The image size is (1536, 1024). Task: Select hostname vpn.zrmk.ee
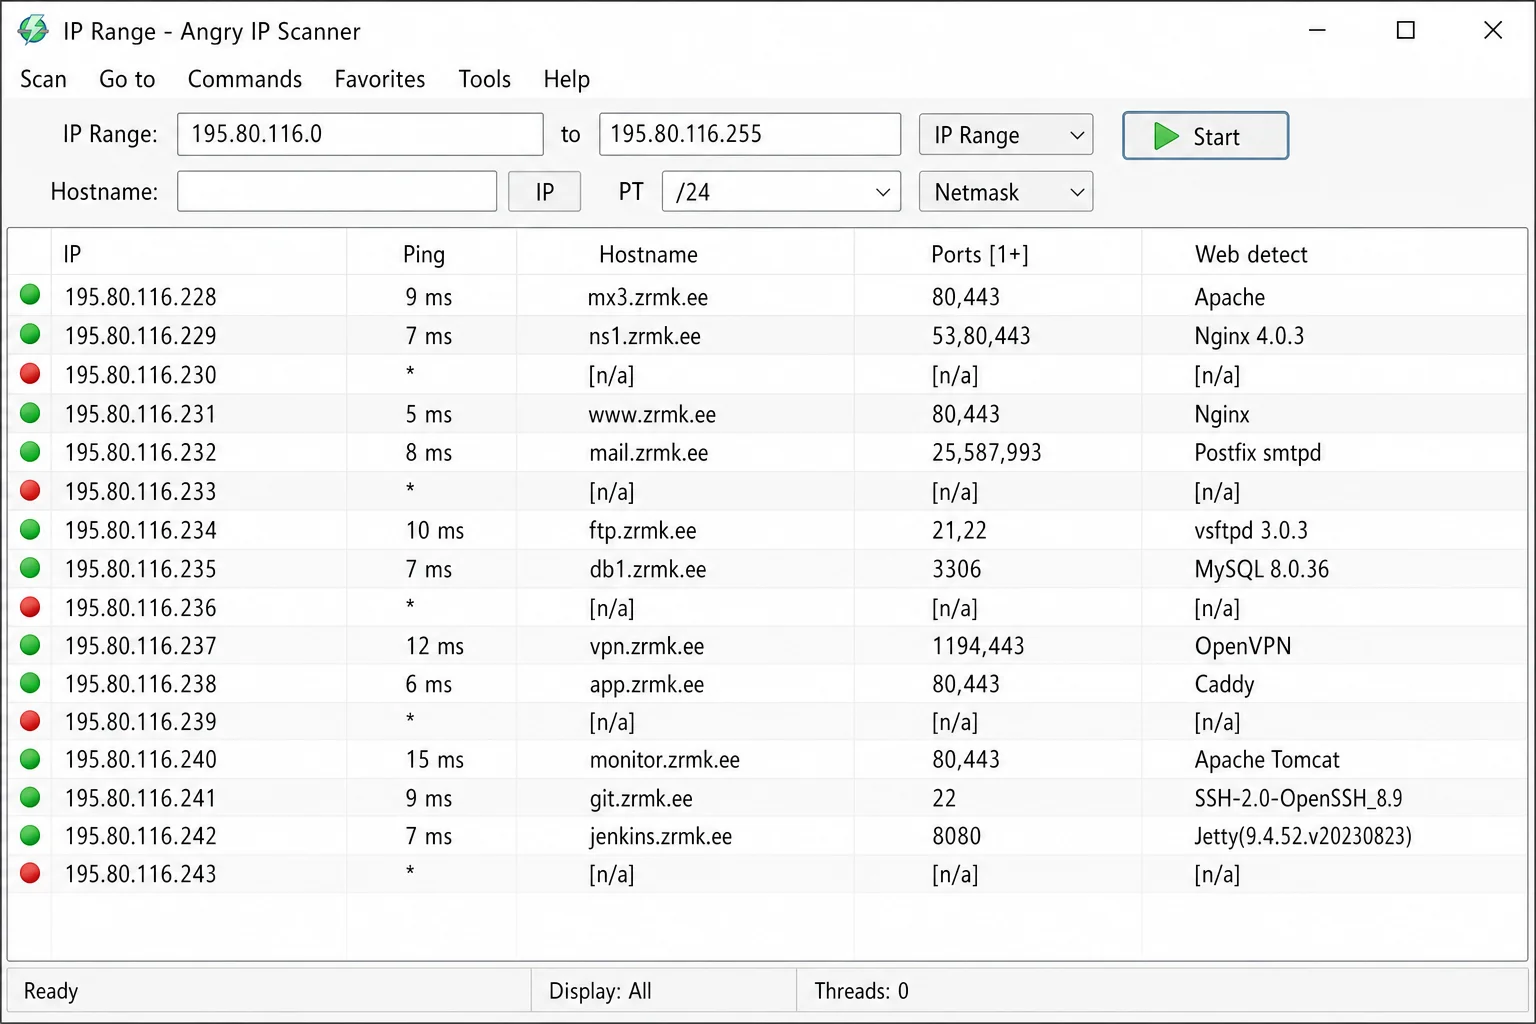pos(647,647)
